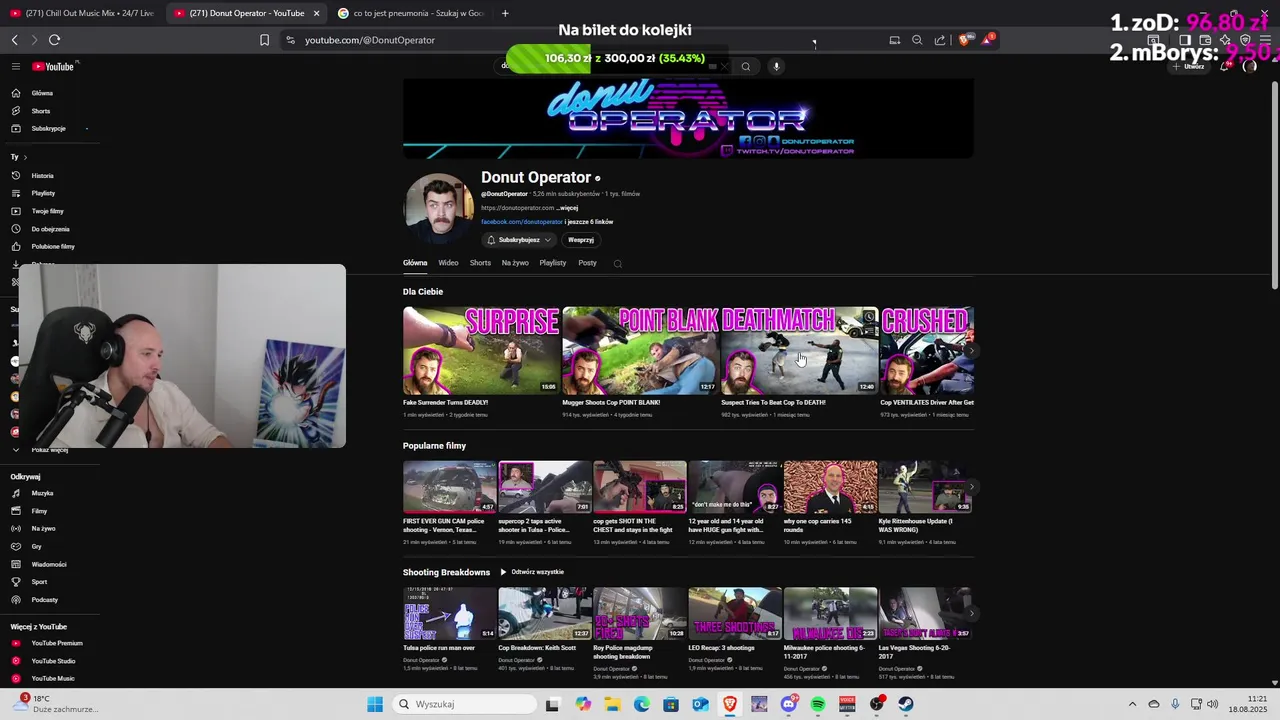
Task: Go to Główna in YouTube sidebar
Action: [42, 93]
